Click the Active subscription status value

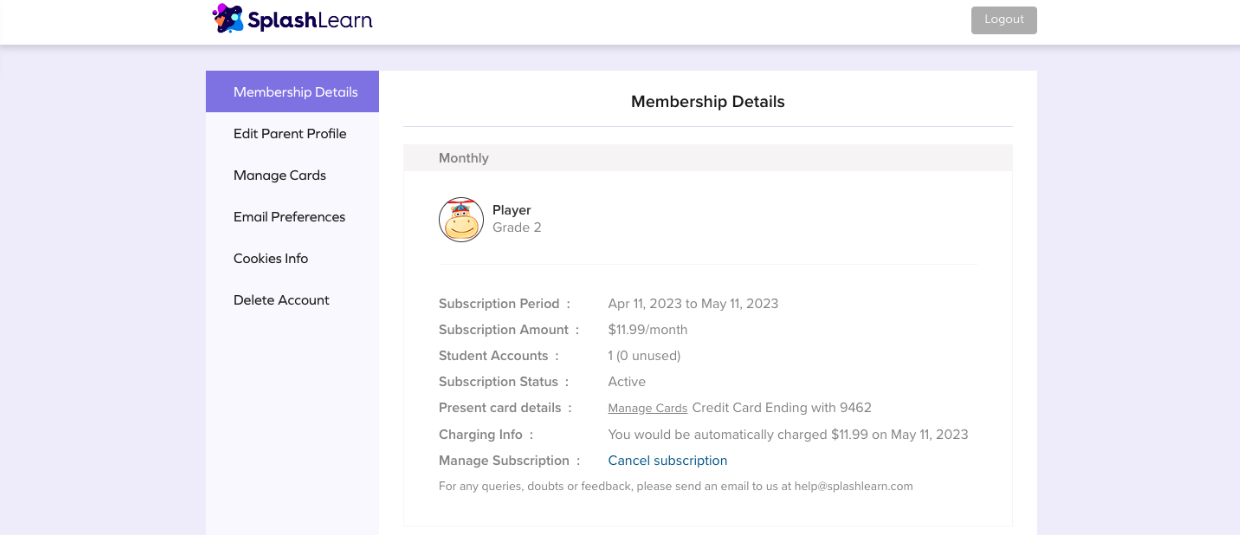[627, 382]
